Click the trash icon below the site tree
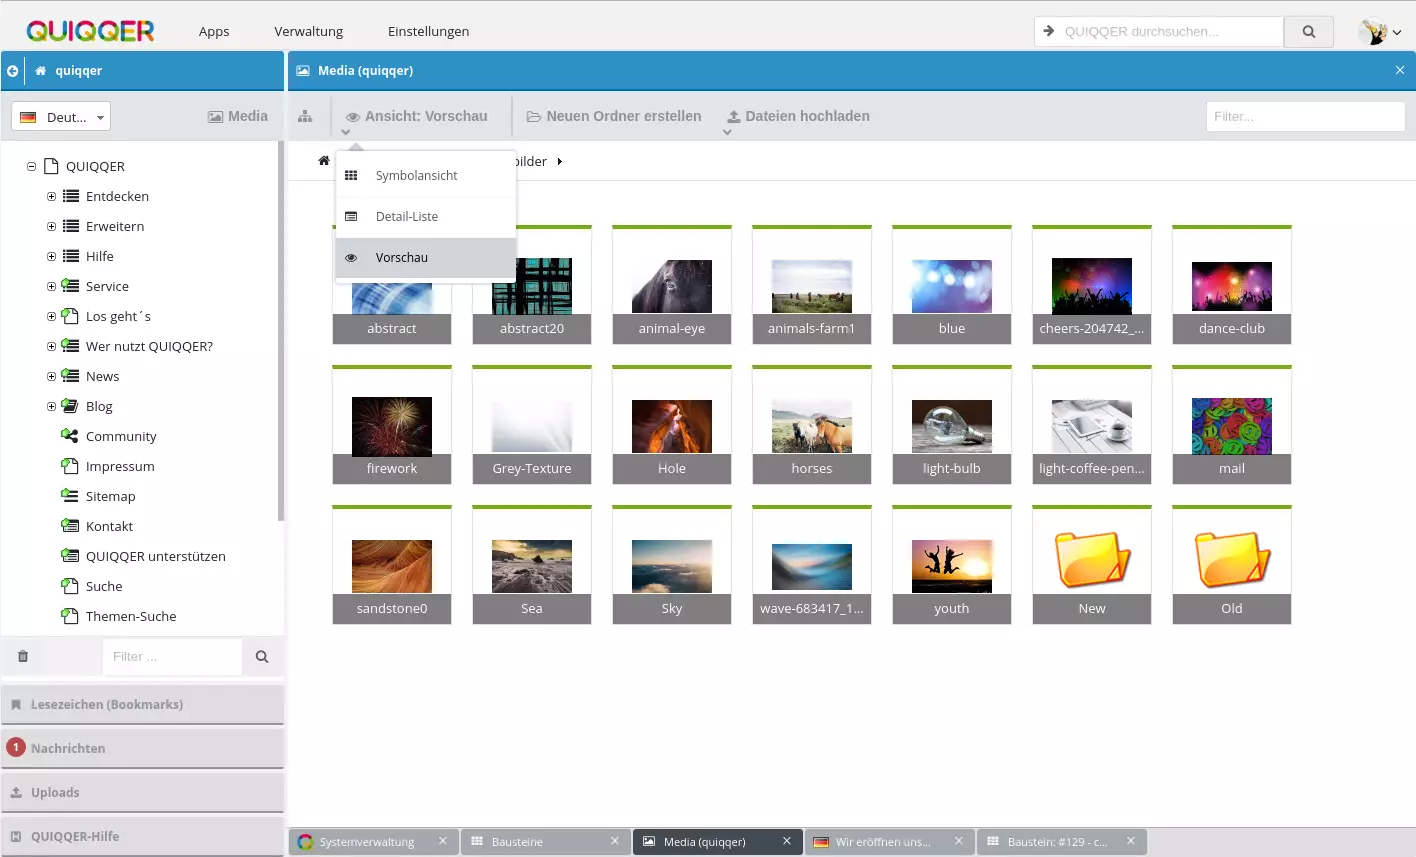Viewport: 1416px width, 857px height. coord(23,657)
